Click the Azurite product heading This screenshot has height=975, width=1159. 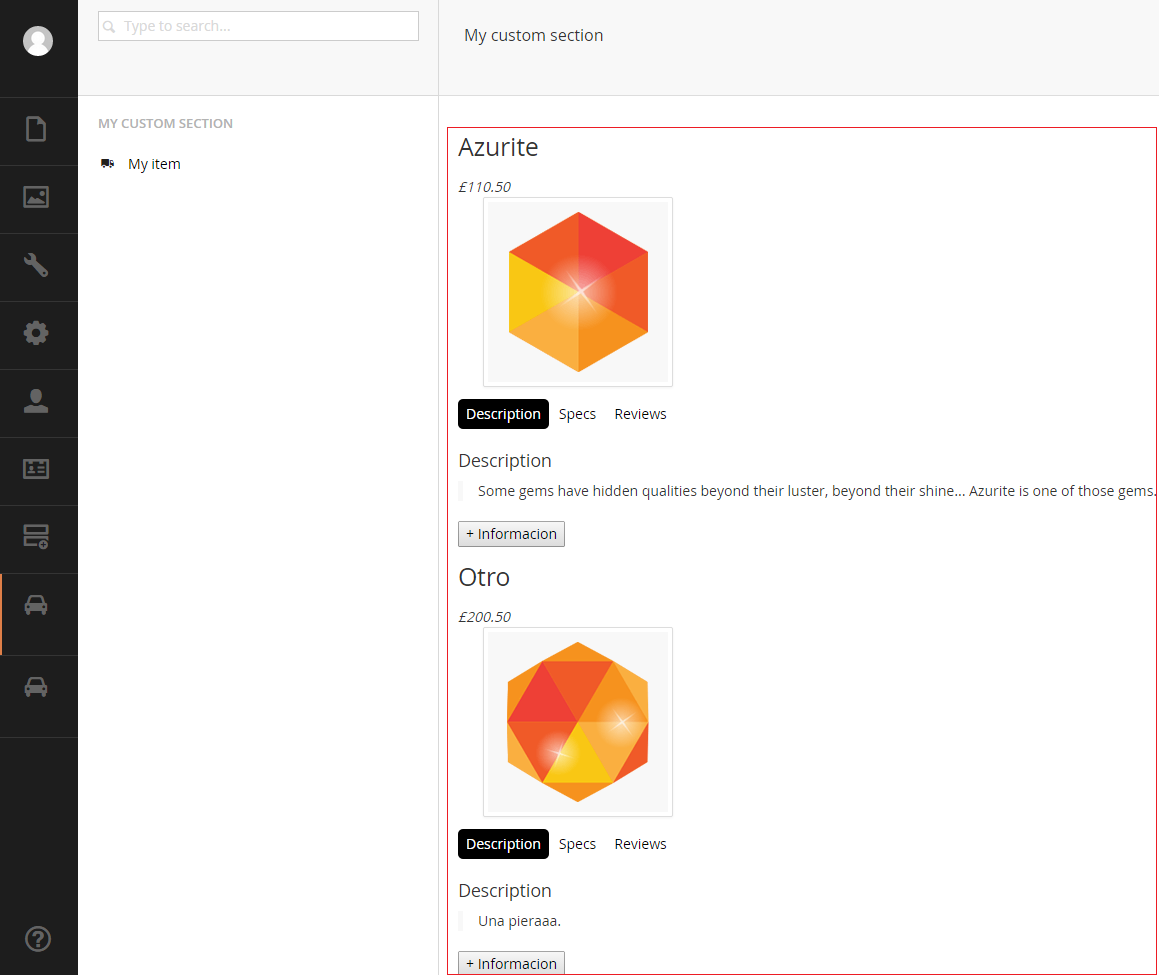(x=498, y=147)
